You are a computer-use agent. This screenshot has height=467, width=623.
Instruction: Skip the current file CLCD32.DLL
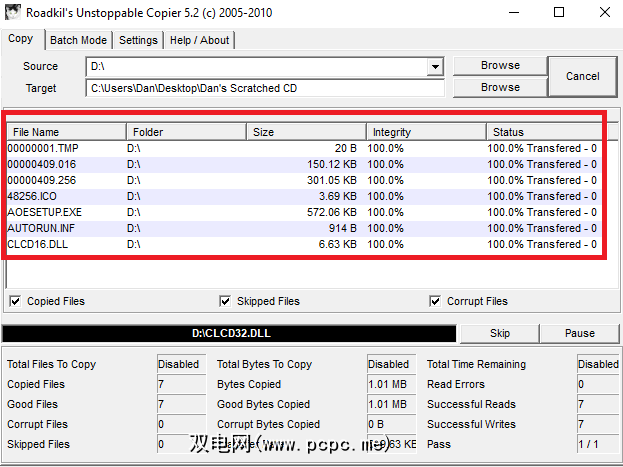pyautogui.click(x=500, y=333)
